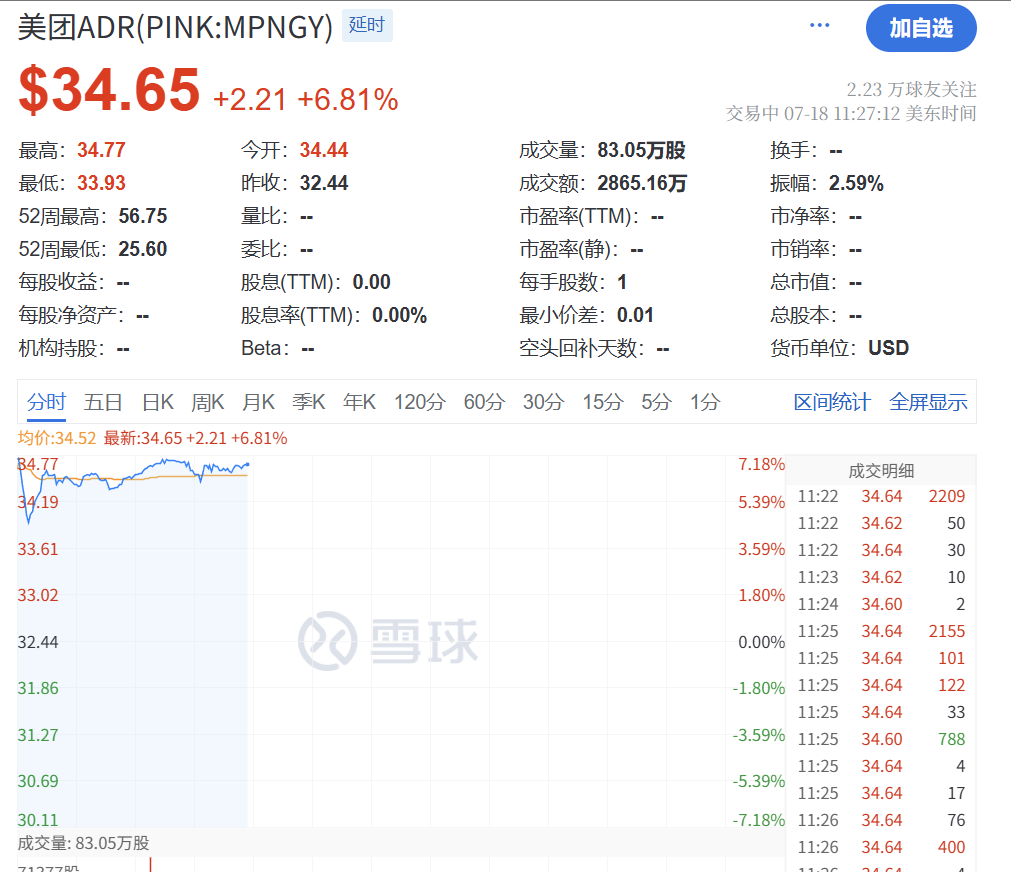Viewport: 1011px width, 872px height.
Task: Click the three-dot more options icon
Action: [819, 26]
